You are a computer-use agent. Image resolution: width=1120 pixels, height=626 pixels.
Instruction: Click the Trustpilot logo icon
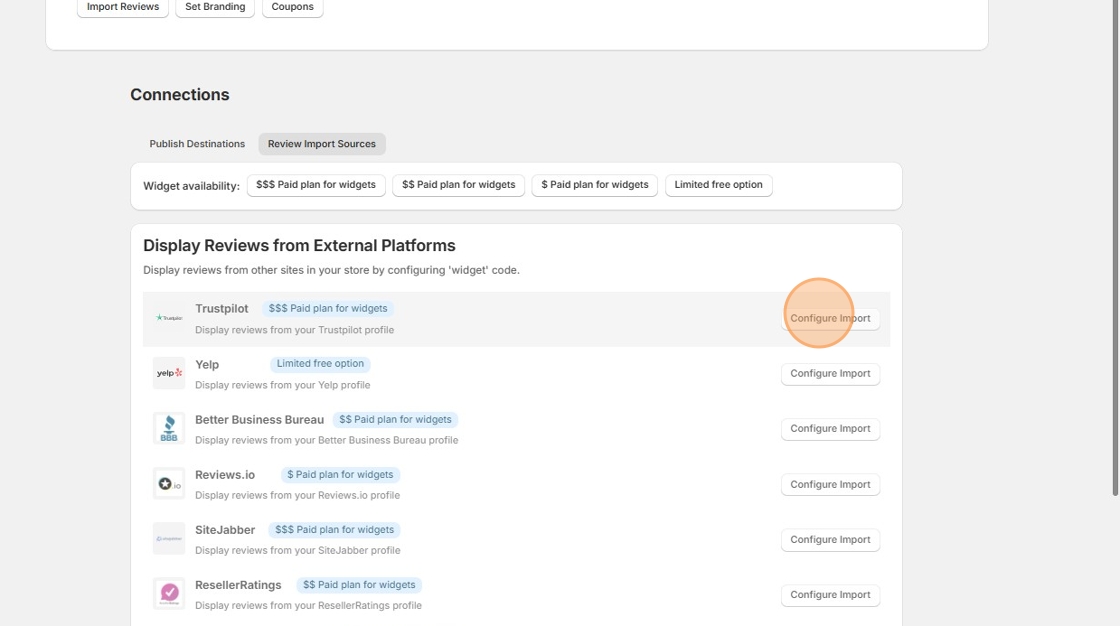click(x=168, y=317)
